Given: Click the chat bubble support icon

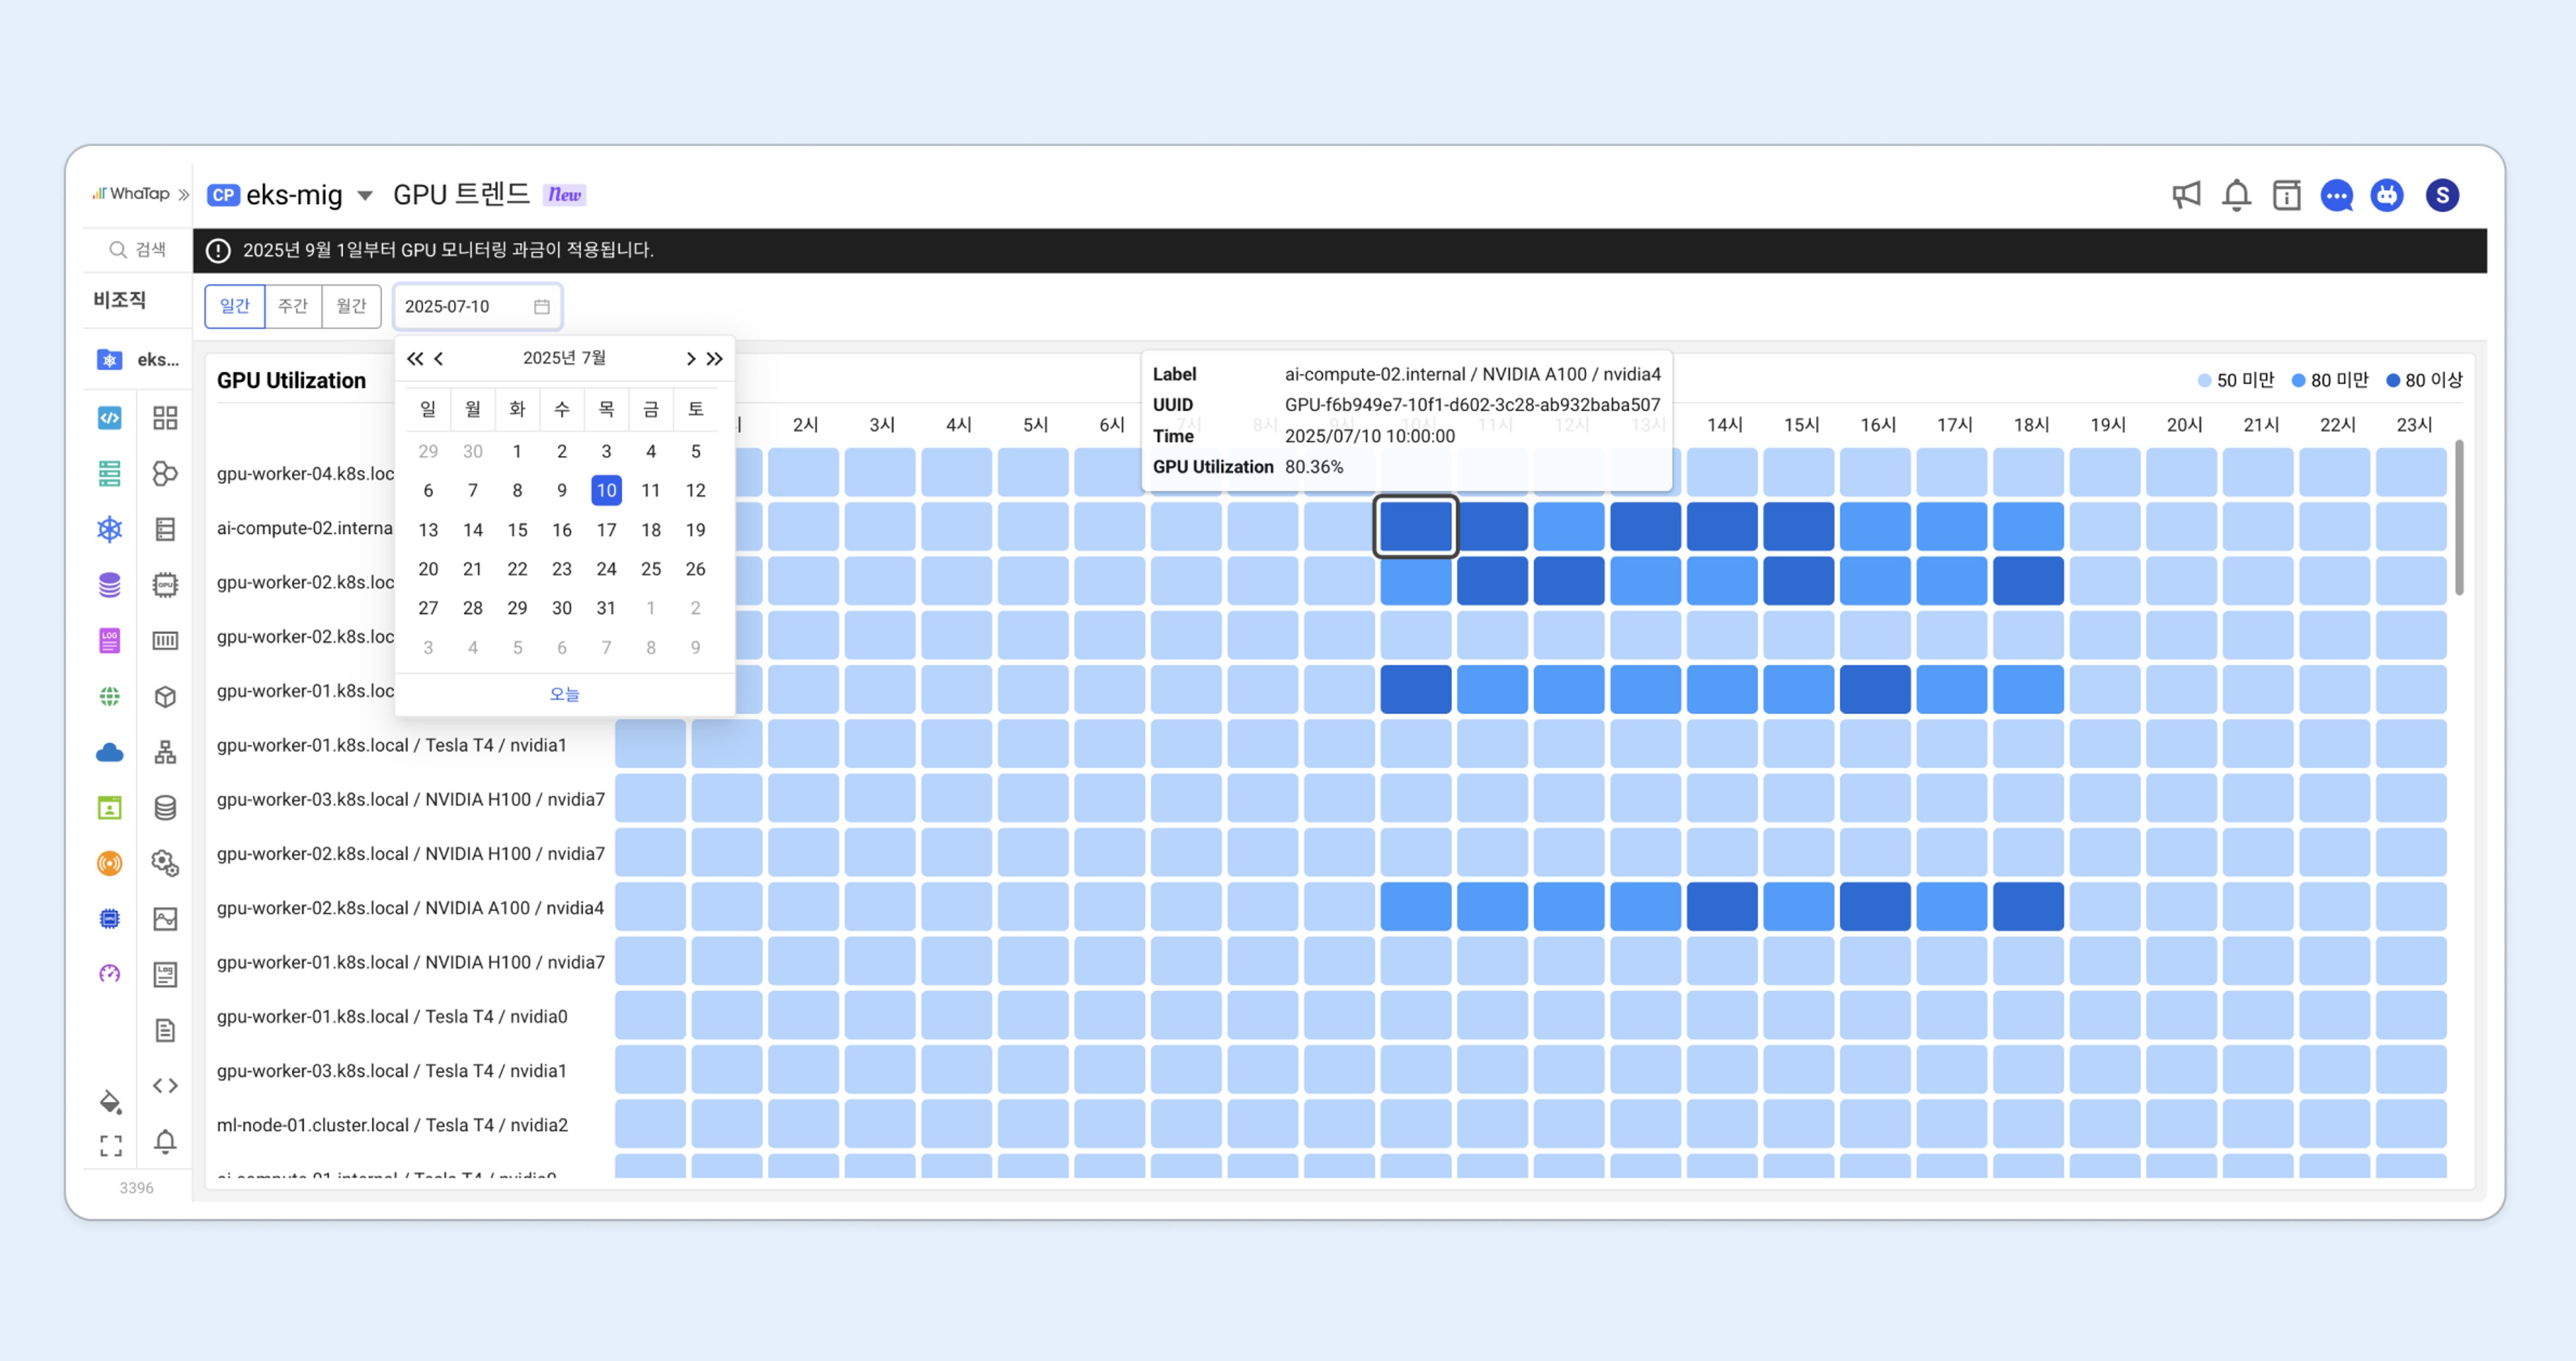Looking at the screenshot, I should point(2336,195).
